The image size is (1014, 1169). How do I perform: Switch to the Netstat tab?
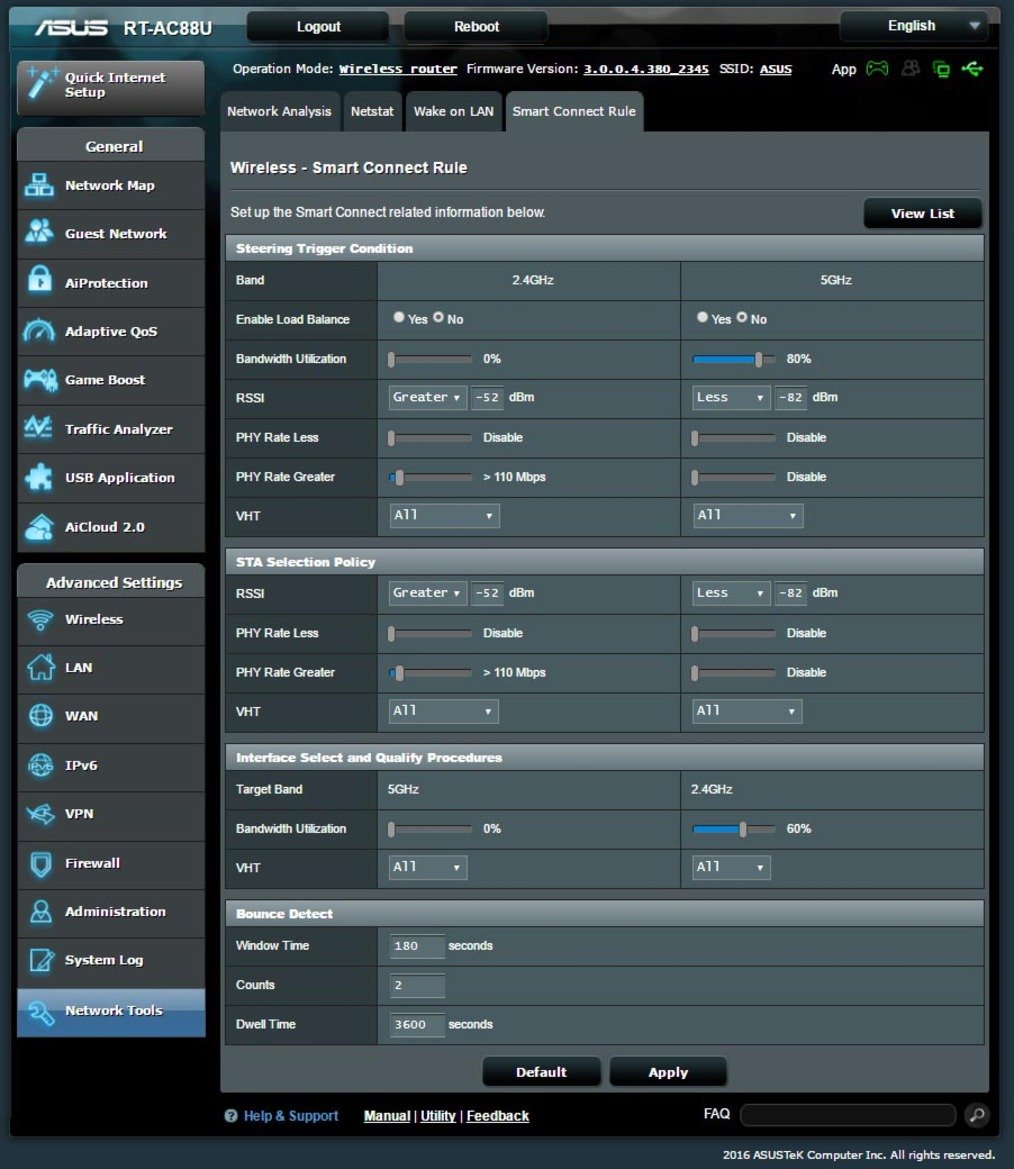click(372, 112)
